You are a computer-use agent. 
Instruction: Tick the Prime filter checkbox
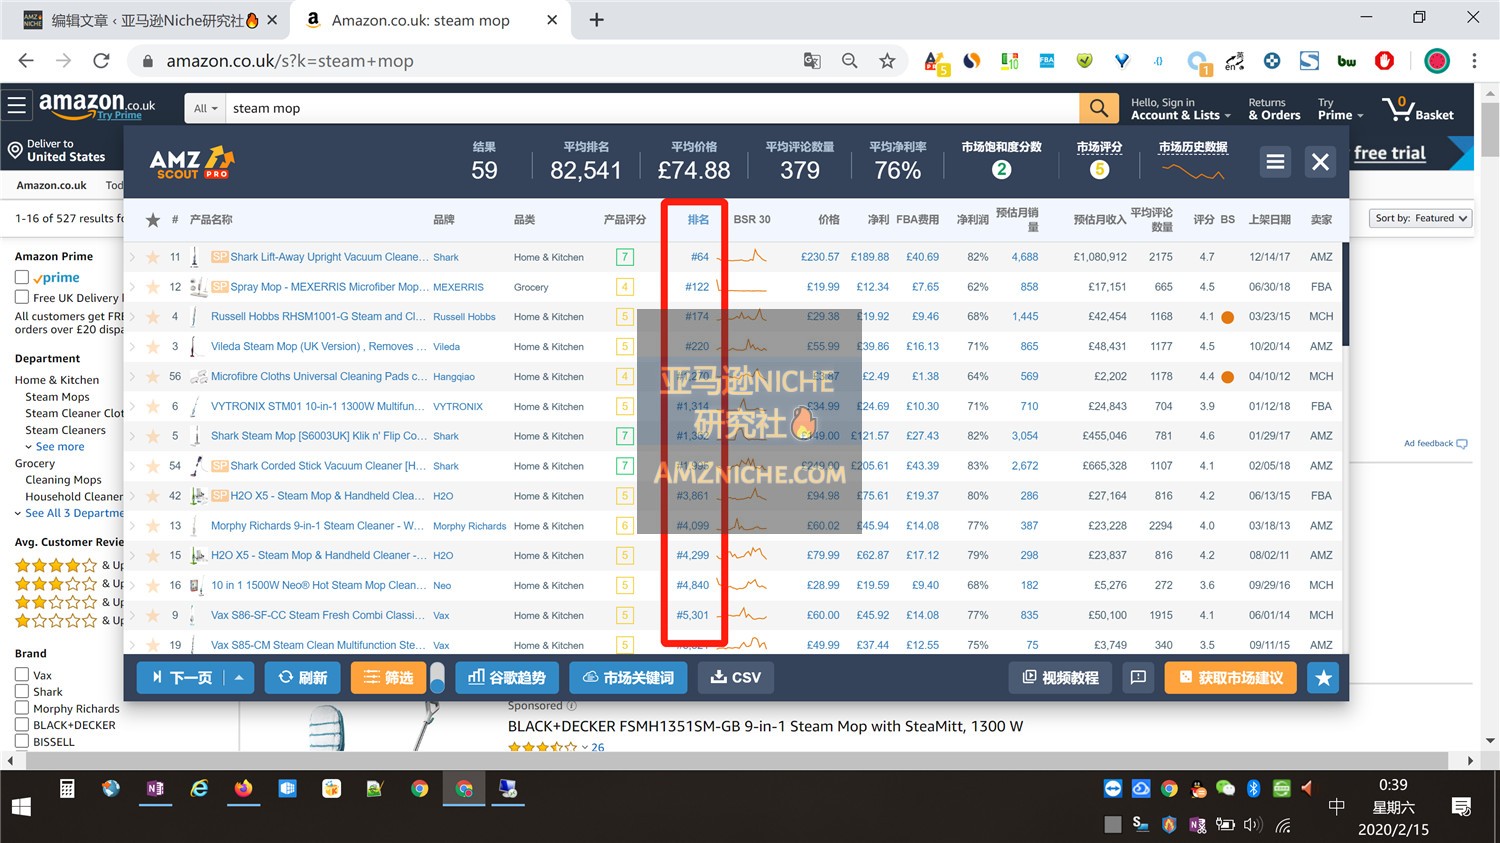point(21,277)
